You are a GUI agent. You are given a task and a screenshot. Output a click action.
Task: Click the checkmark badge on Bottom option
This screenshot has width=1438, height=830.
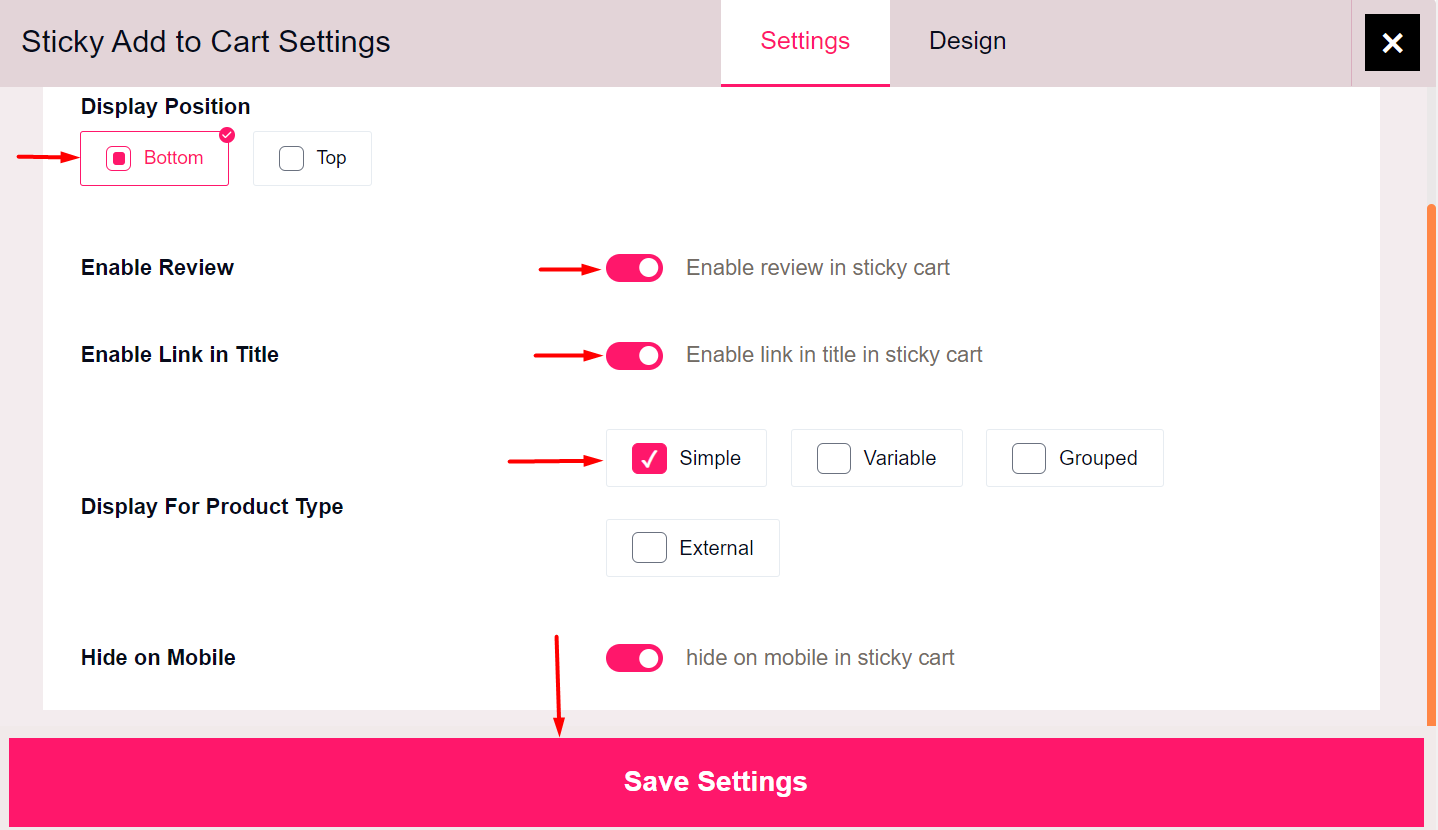pyautogui.click(x=227, y=135)
